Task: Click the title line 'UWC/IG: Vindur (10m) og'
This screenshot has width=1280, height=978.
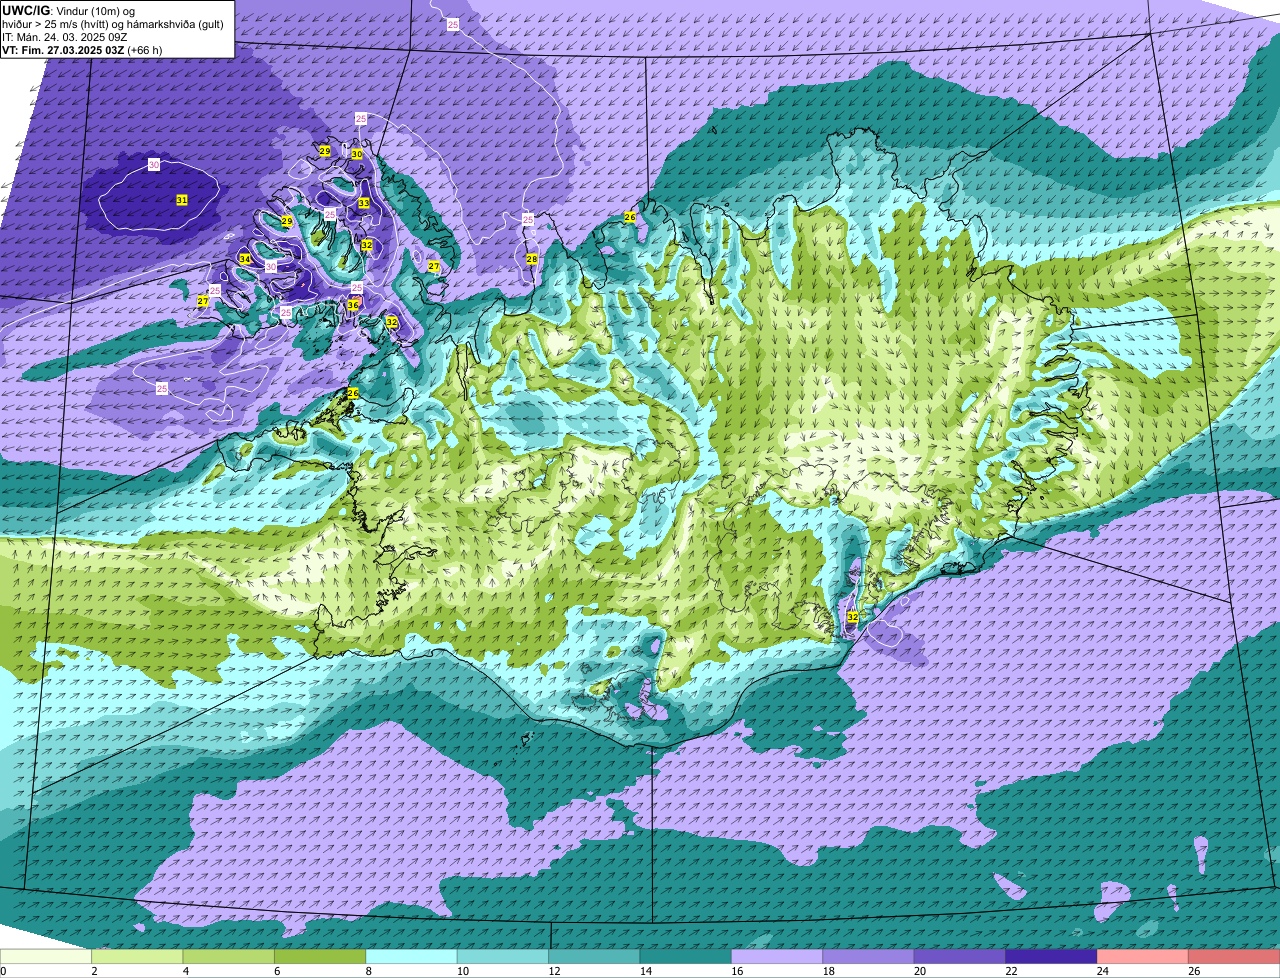Action: click(68, 10)
